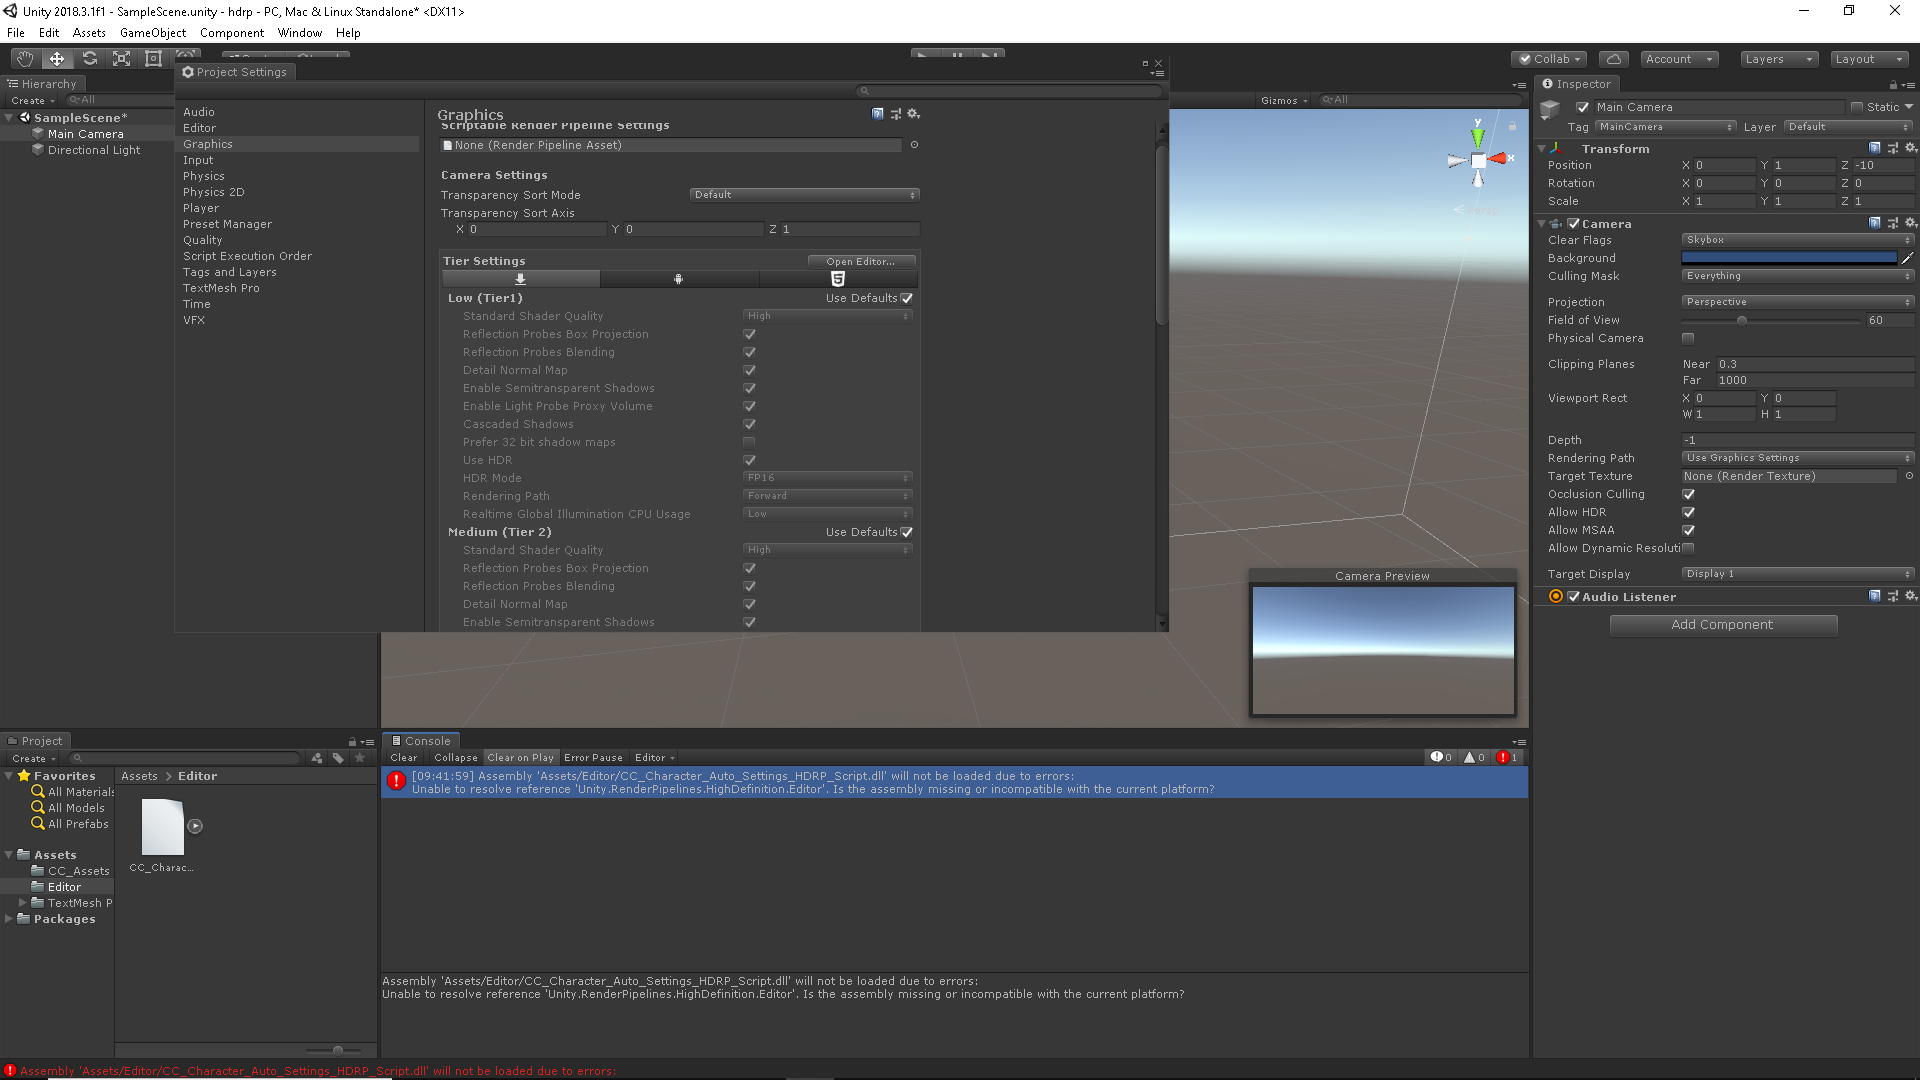The width and height of the screenshot is (1920, 1080).
Task: Select the CC_Charac asset thumbnail
Action: click(163, 826)
